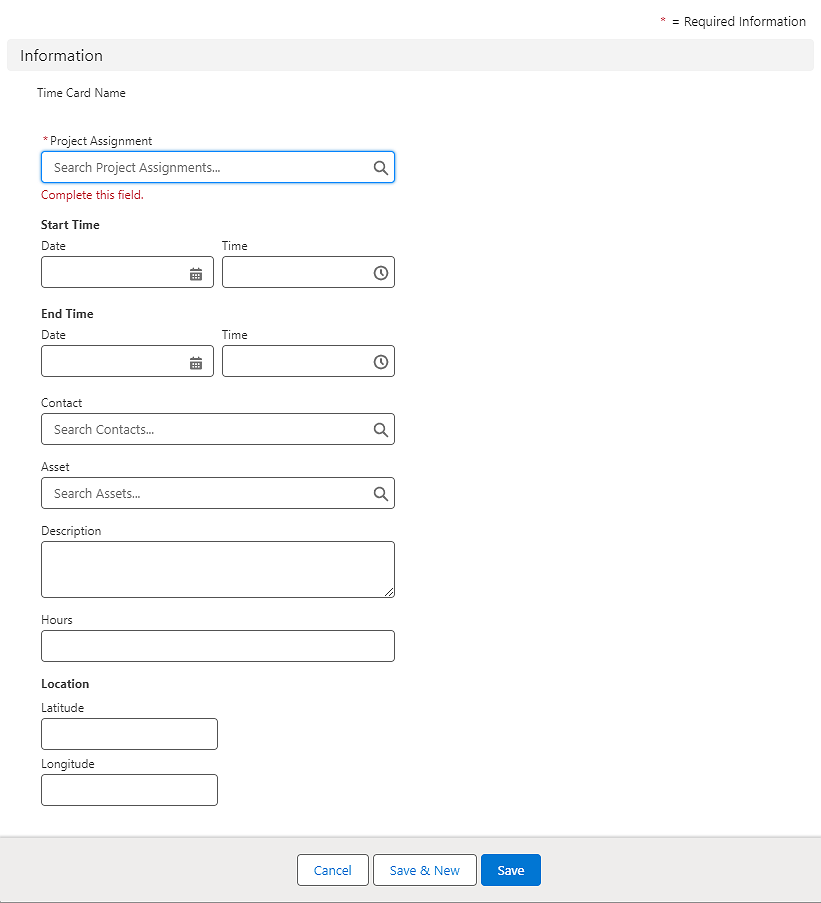The image size is (821, 903).
Task: Open the End Time calendar picker icon
Action: point(196,362)
